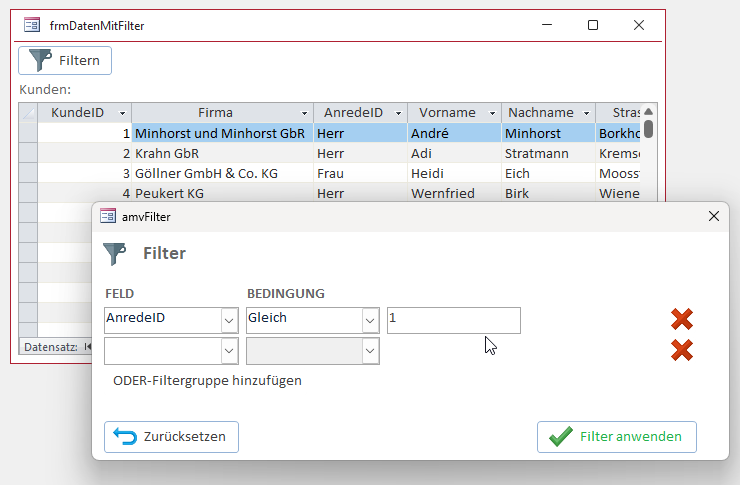
Task: Expand the empty FELD combo box in second row
Action: [x=229, y=351]
